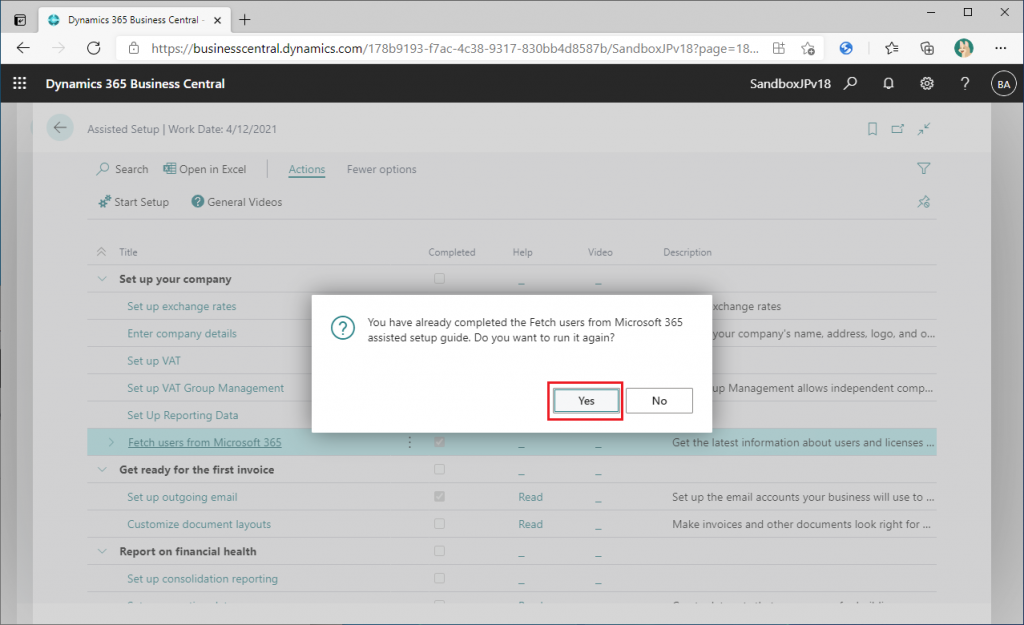This screenshot has height=625, width=1024.
Task: Open the notifications bell
Action: [888, 84]
